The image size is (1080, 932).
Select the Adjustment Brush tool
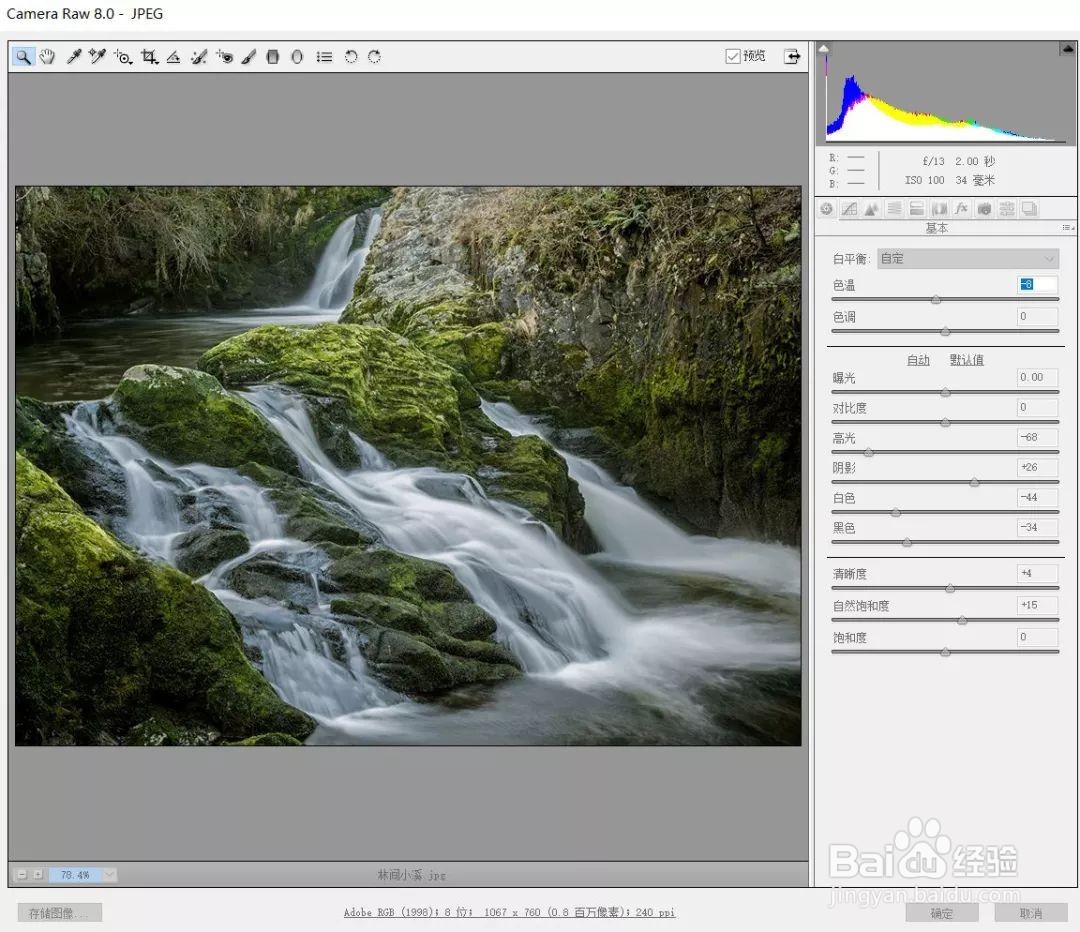[x=249, y=56]
